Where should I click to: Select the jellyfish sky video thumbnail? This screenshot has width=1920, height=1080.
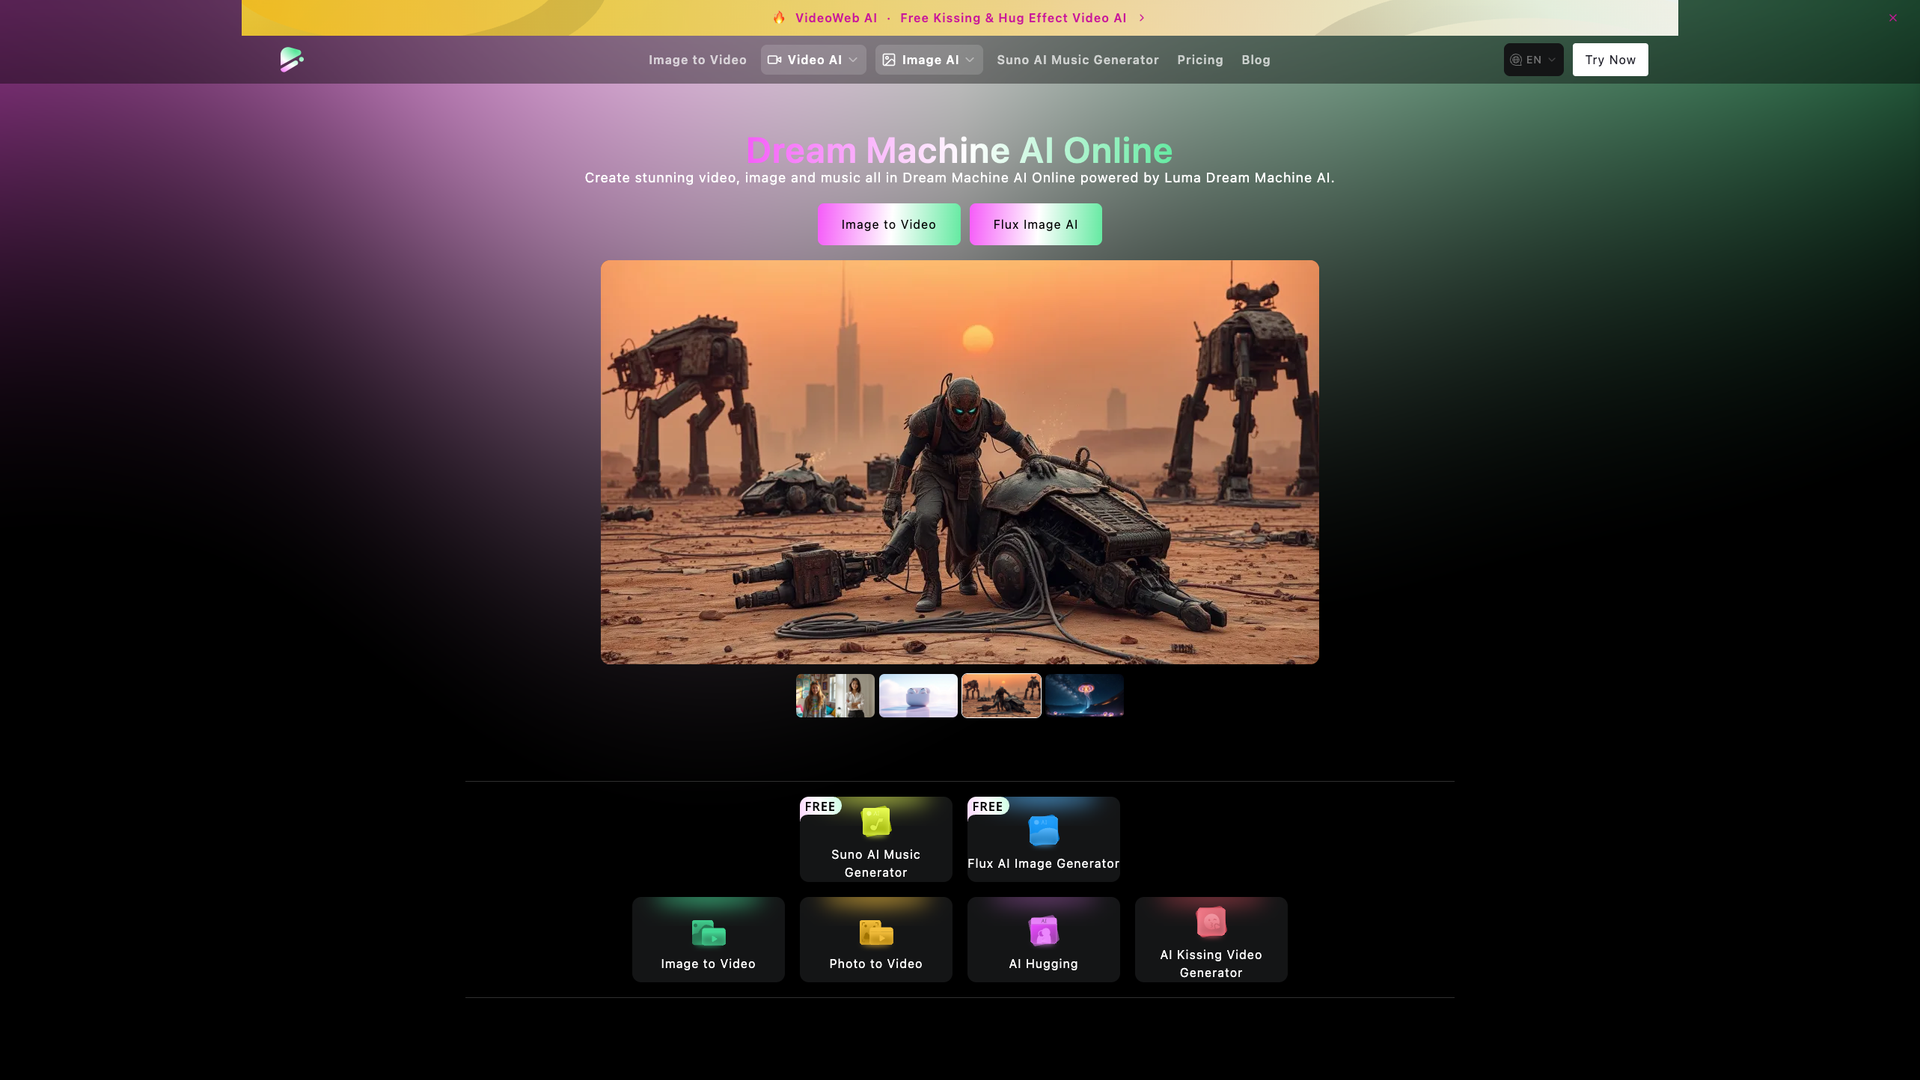pyautogui.click(x=1083, y=695)
